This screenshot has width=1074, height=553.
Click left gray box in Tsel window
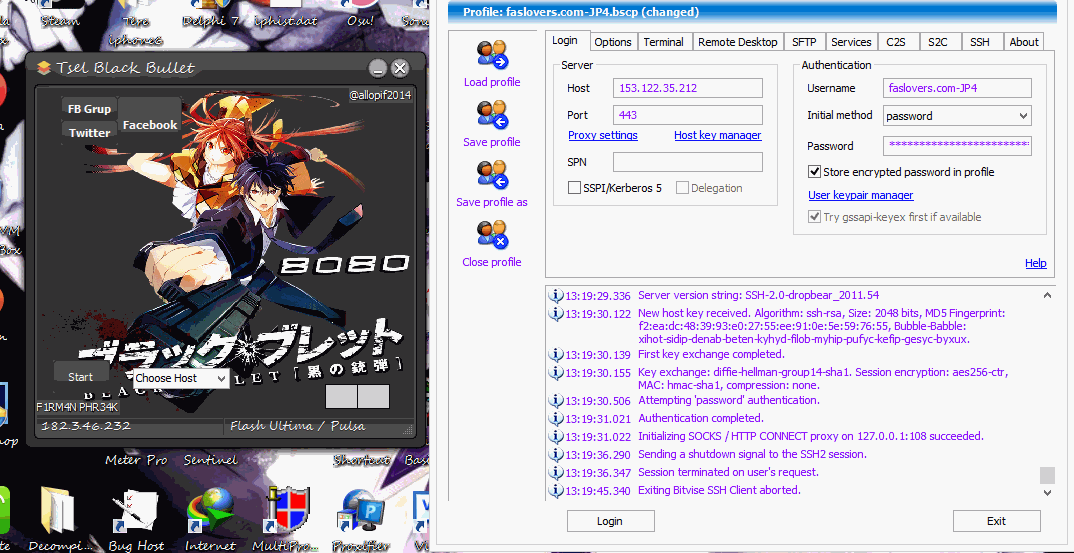tap(341, 397)
